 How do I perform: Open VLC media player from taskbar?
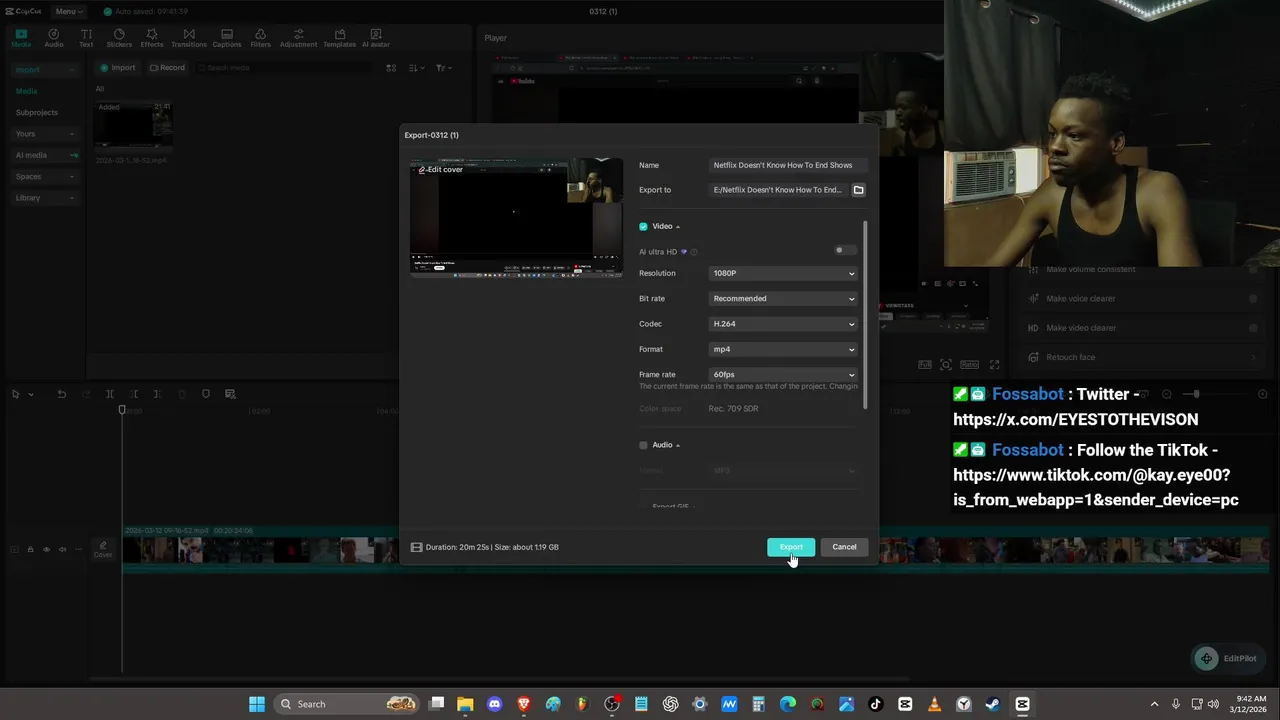coord(934,704)
